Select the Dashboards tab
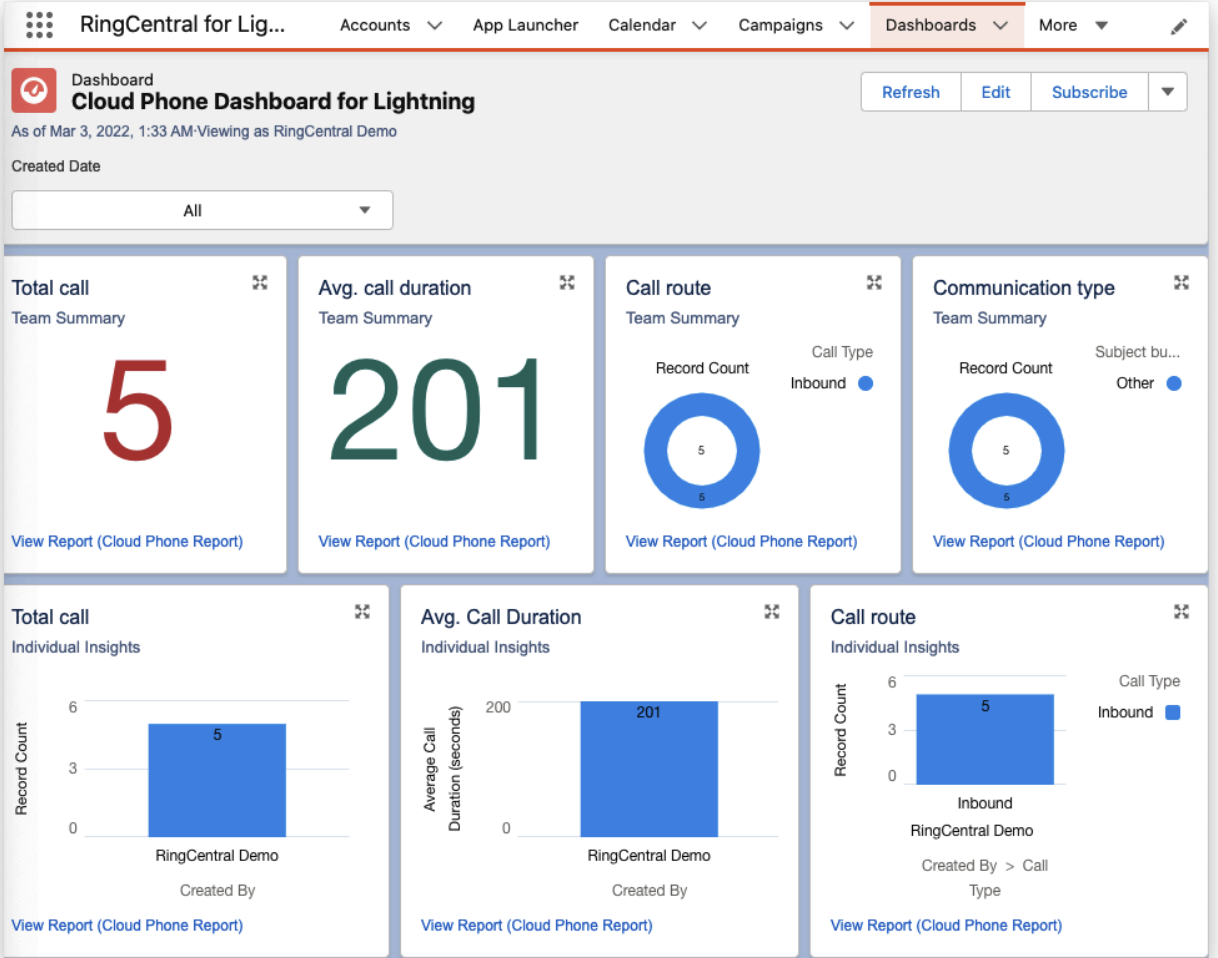Viewport: 1218px width, 958px height. click(x=931, y=26)
